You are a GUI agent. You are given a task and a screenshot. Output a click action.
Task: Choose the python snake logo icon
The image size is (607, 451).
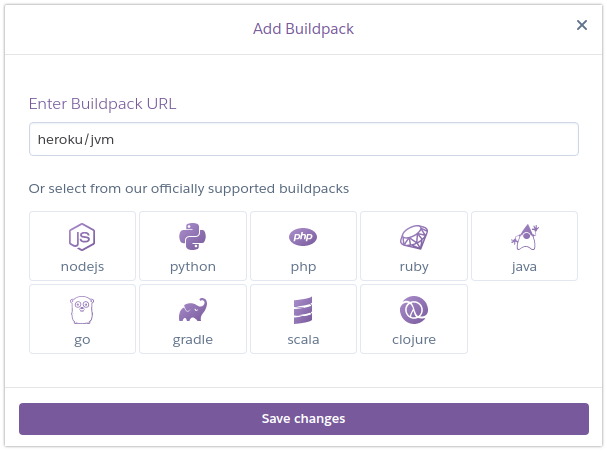pos(192,236)
